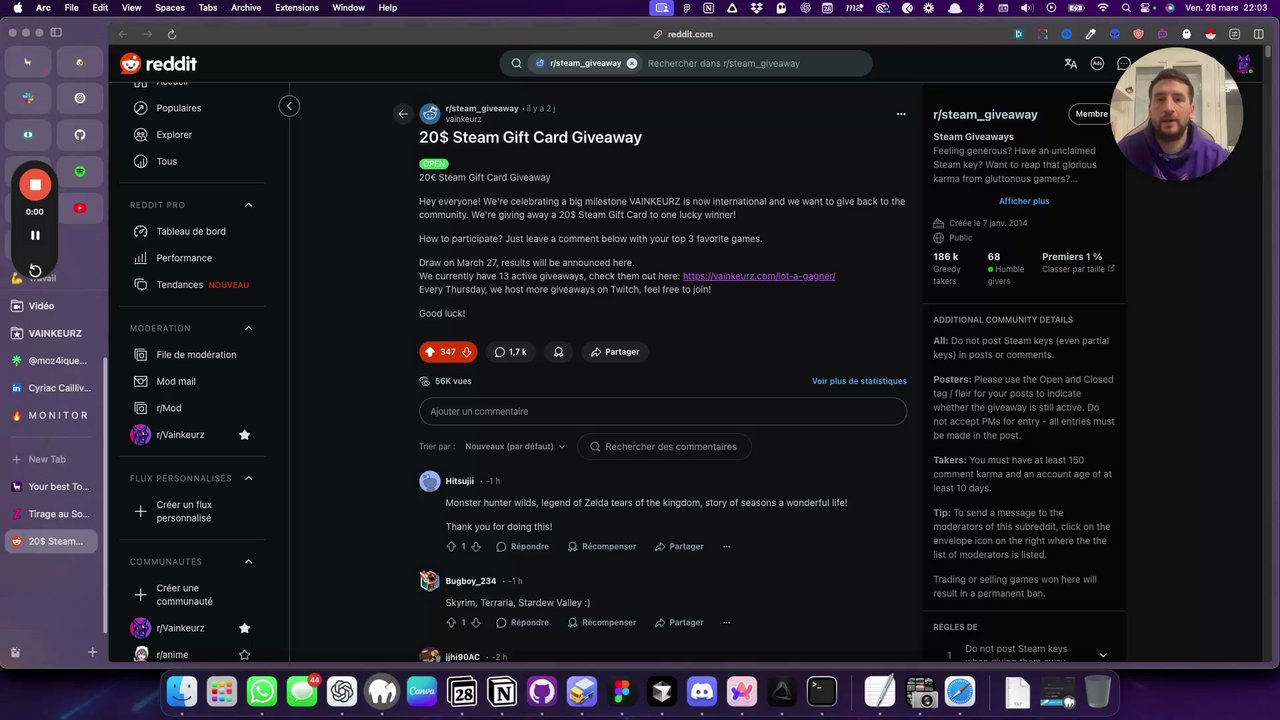The width and height of the screenshot is (1280, 720).
Task: Upvote Hitsujii's comment
Action: click(451, 547)
